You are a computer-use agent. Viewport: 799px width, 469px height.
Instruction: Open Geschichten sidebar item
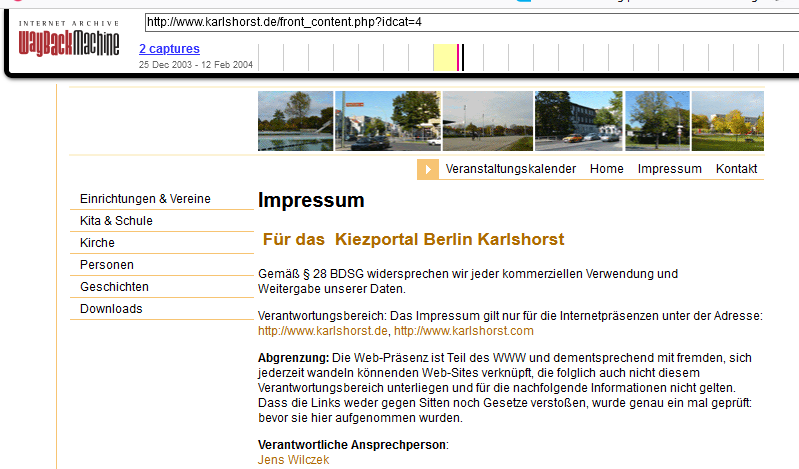point(114,286)
